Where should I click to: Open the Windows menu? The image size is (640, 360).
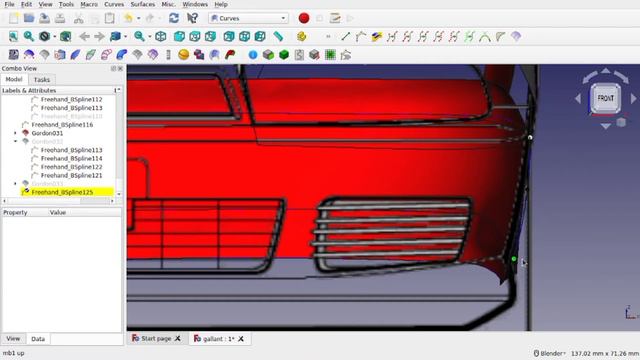[195, 4]
